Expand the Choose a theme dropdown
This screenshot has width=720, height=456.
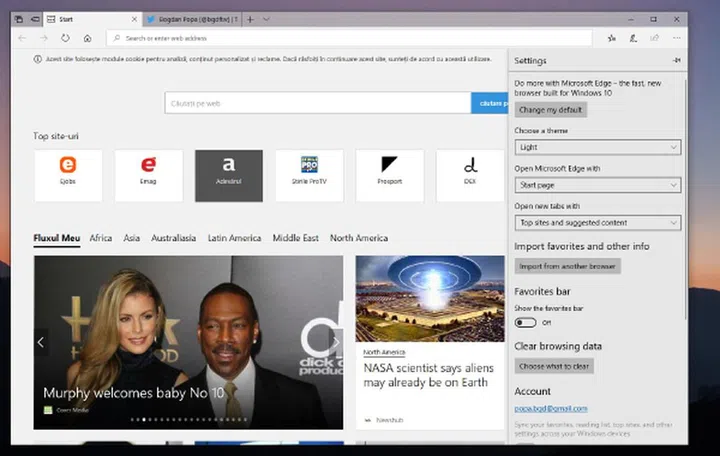[597, 147]
